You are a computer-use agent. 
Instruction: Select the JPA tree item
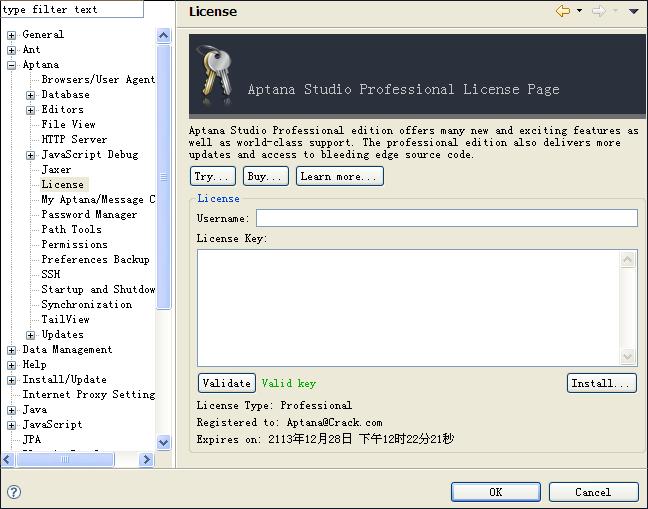[31, 440]
